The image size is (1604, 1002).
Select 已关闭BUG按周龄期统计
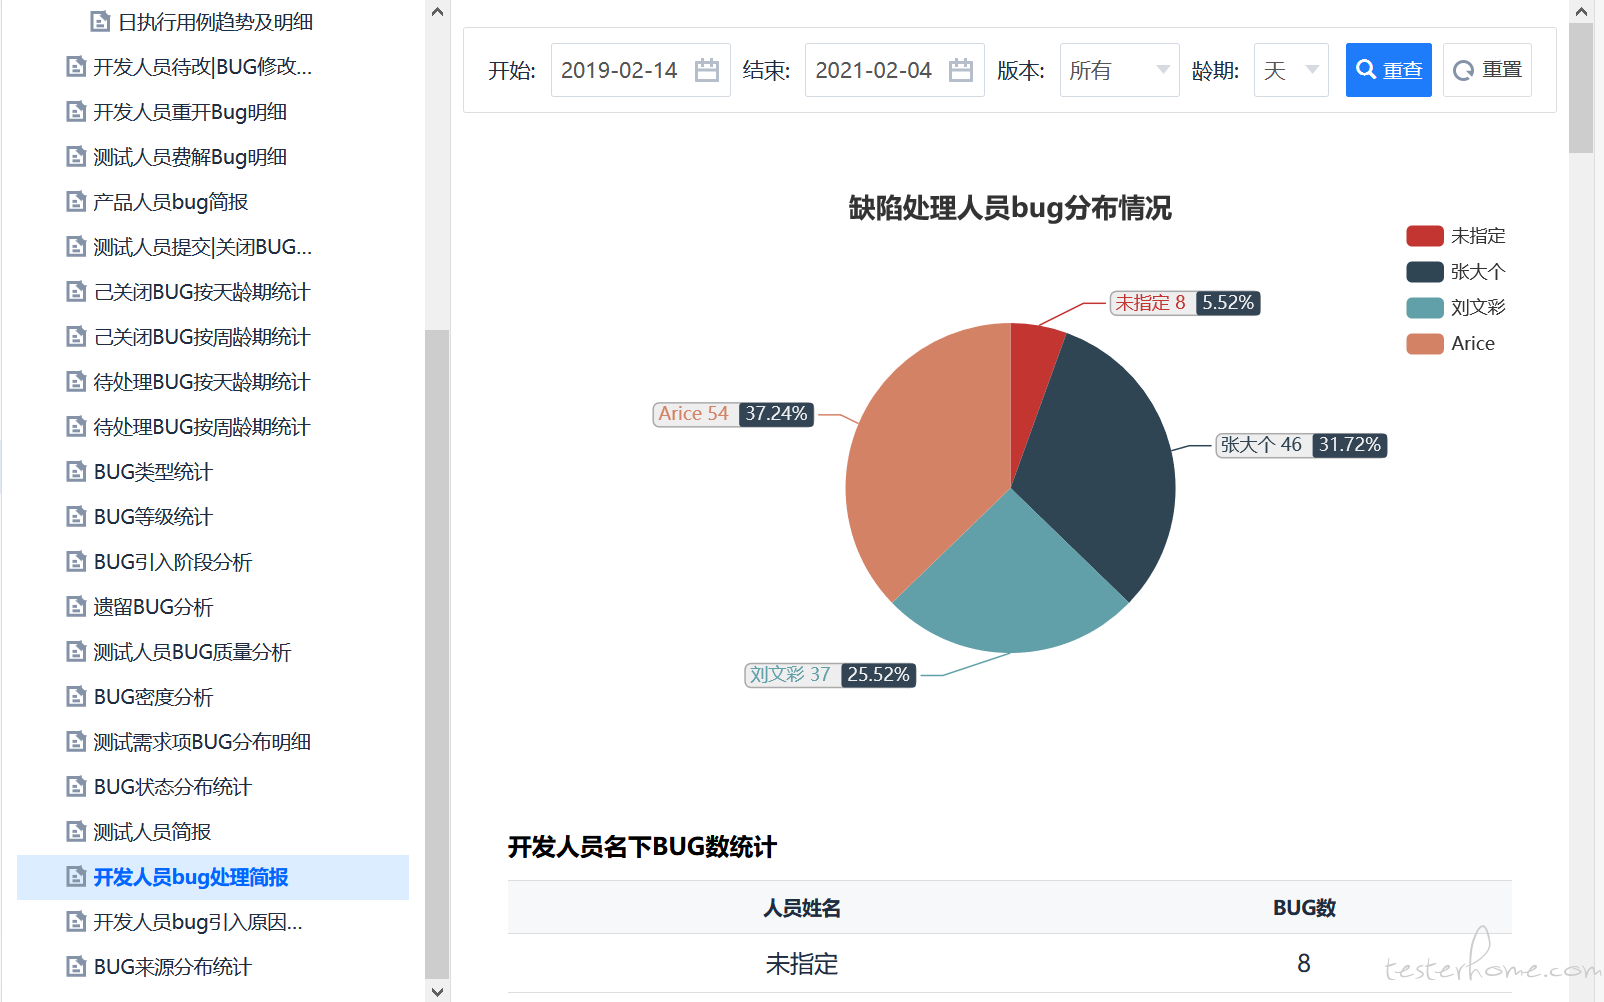tap(202, 337)
